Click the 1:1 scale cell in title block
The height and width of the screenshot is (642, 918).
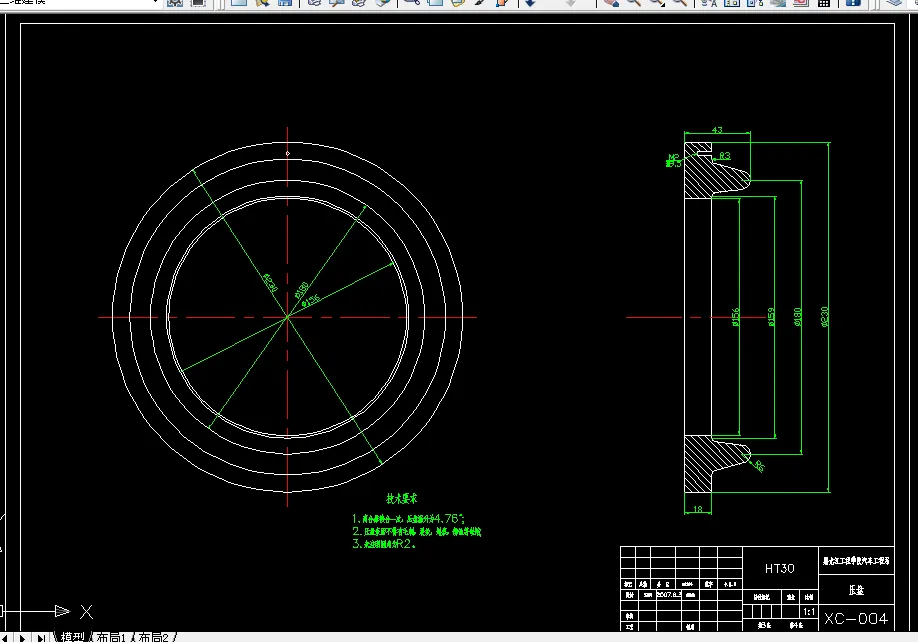(809, 612)
